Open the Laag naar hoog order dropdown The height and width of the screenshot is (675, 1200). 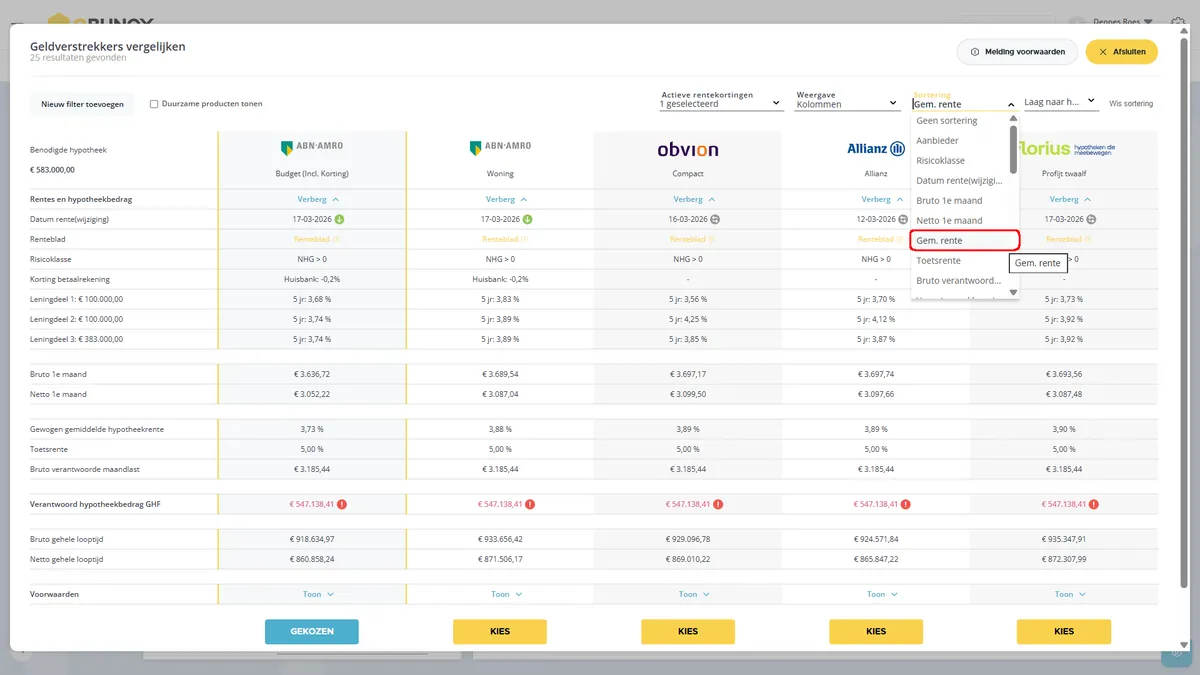click(x=1061, y=101)
